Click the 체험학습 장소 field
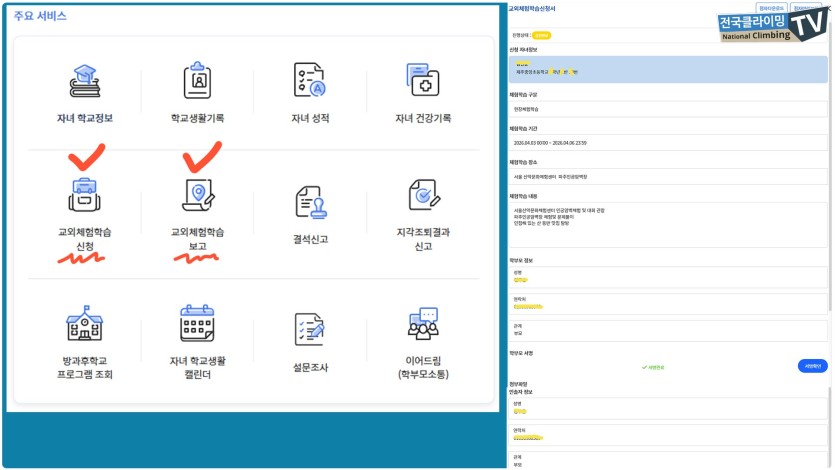 click(668, 176)
